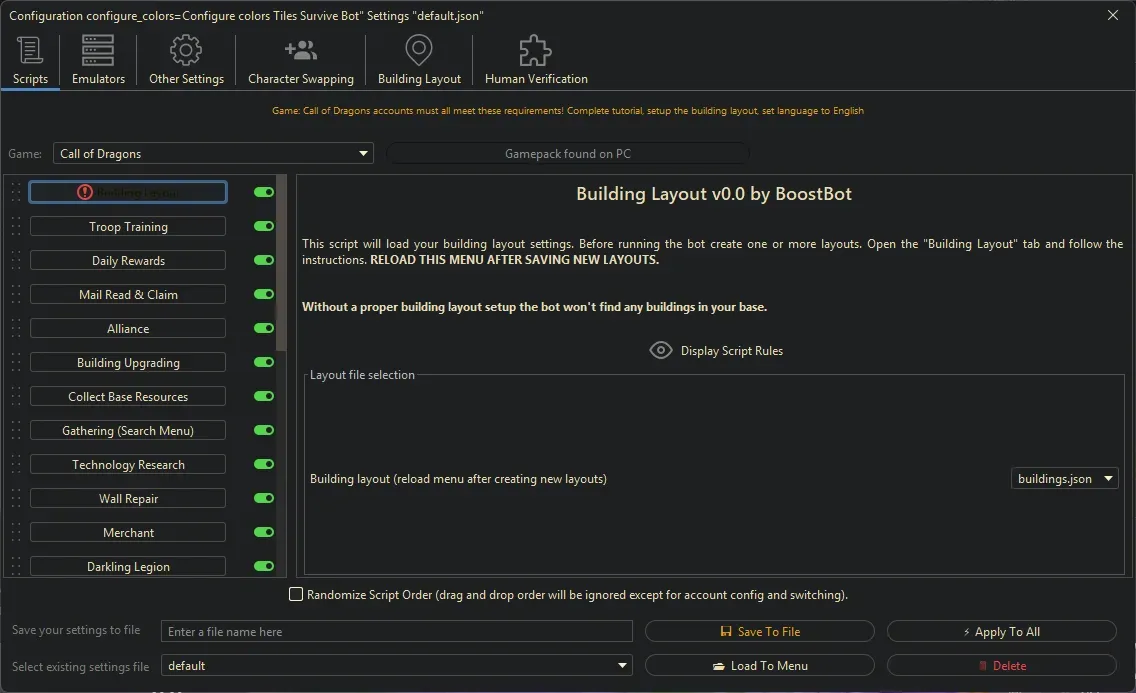The height and width of the screenshot is (693, 1136).
Task: Click the red error icon on Building Layout
Action: (x=84, y=192)
